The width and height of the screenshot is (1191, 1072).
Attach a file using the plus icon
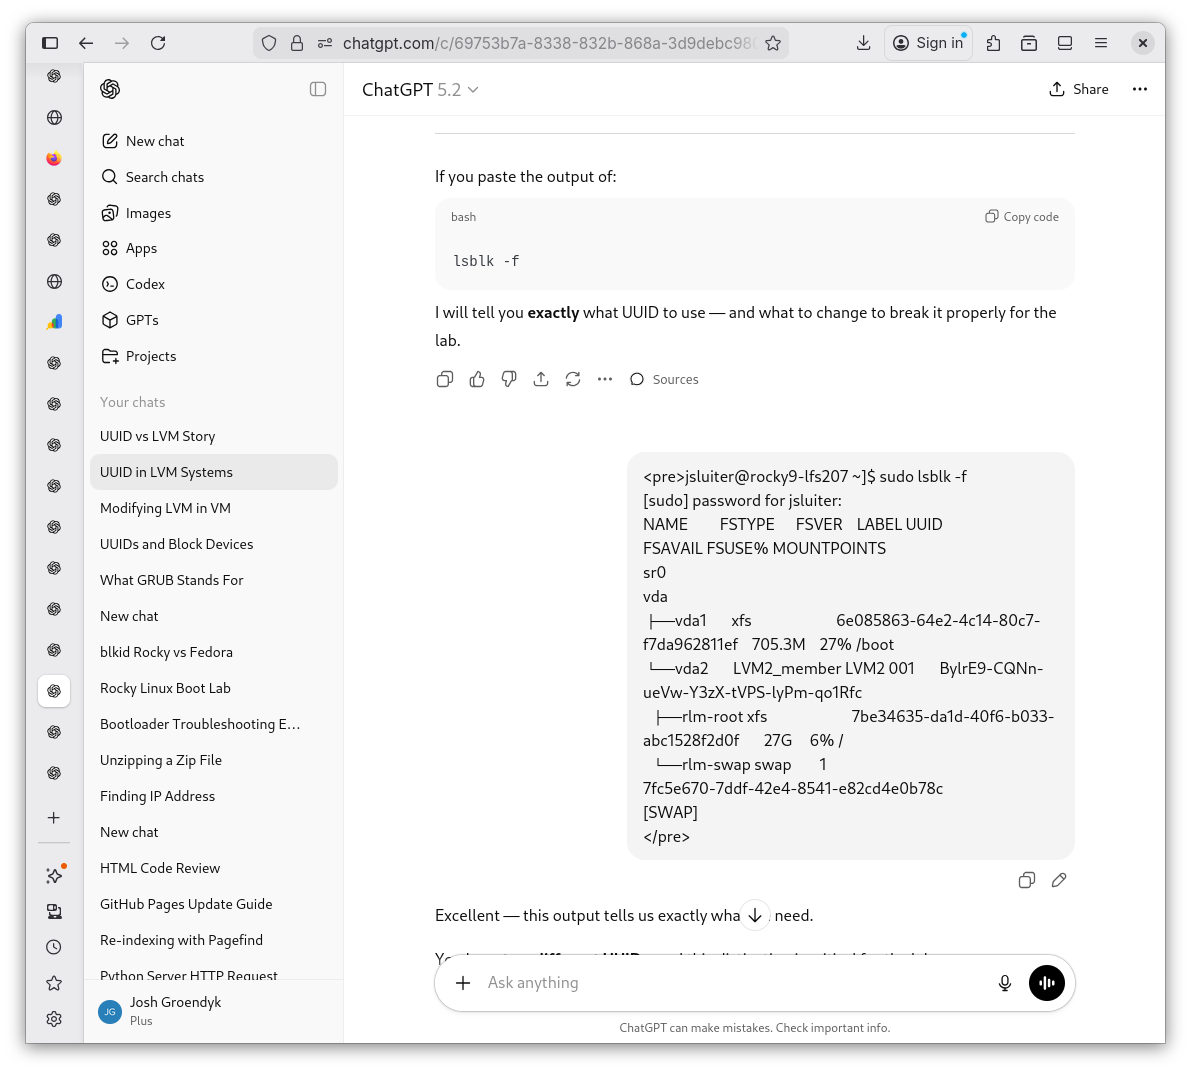(x=463, y=983)
